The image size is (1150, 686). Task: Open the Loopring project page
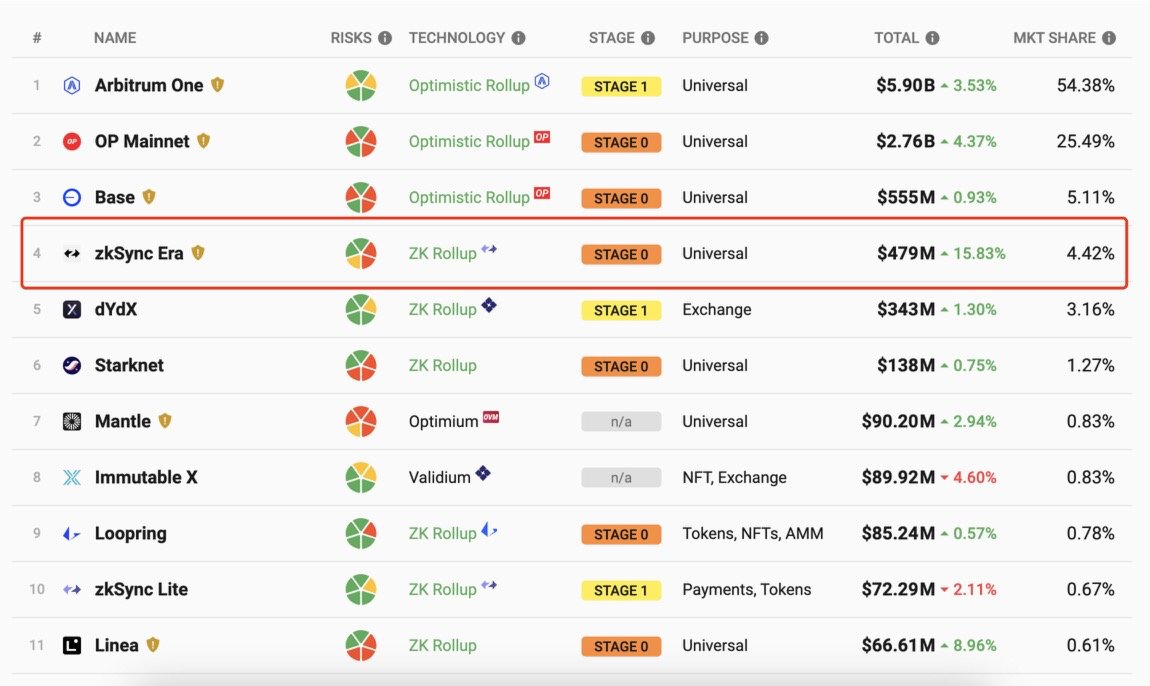[131, 533]
